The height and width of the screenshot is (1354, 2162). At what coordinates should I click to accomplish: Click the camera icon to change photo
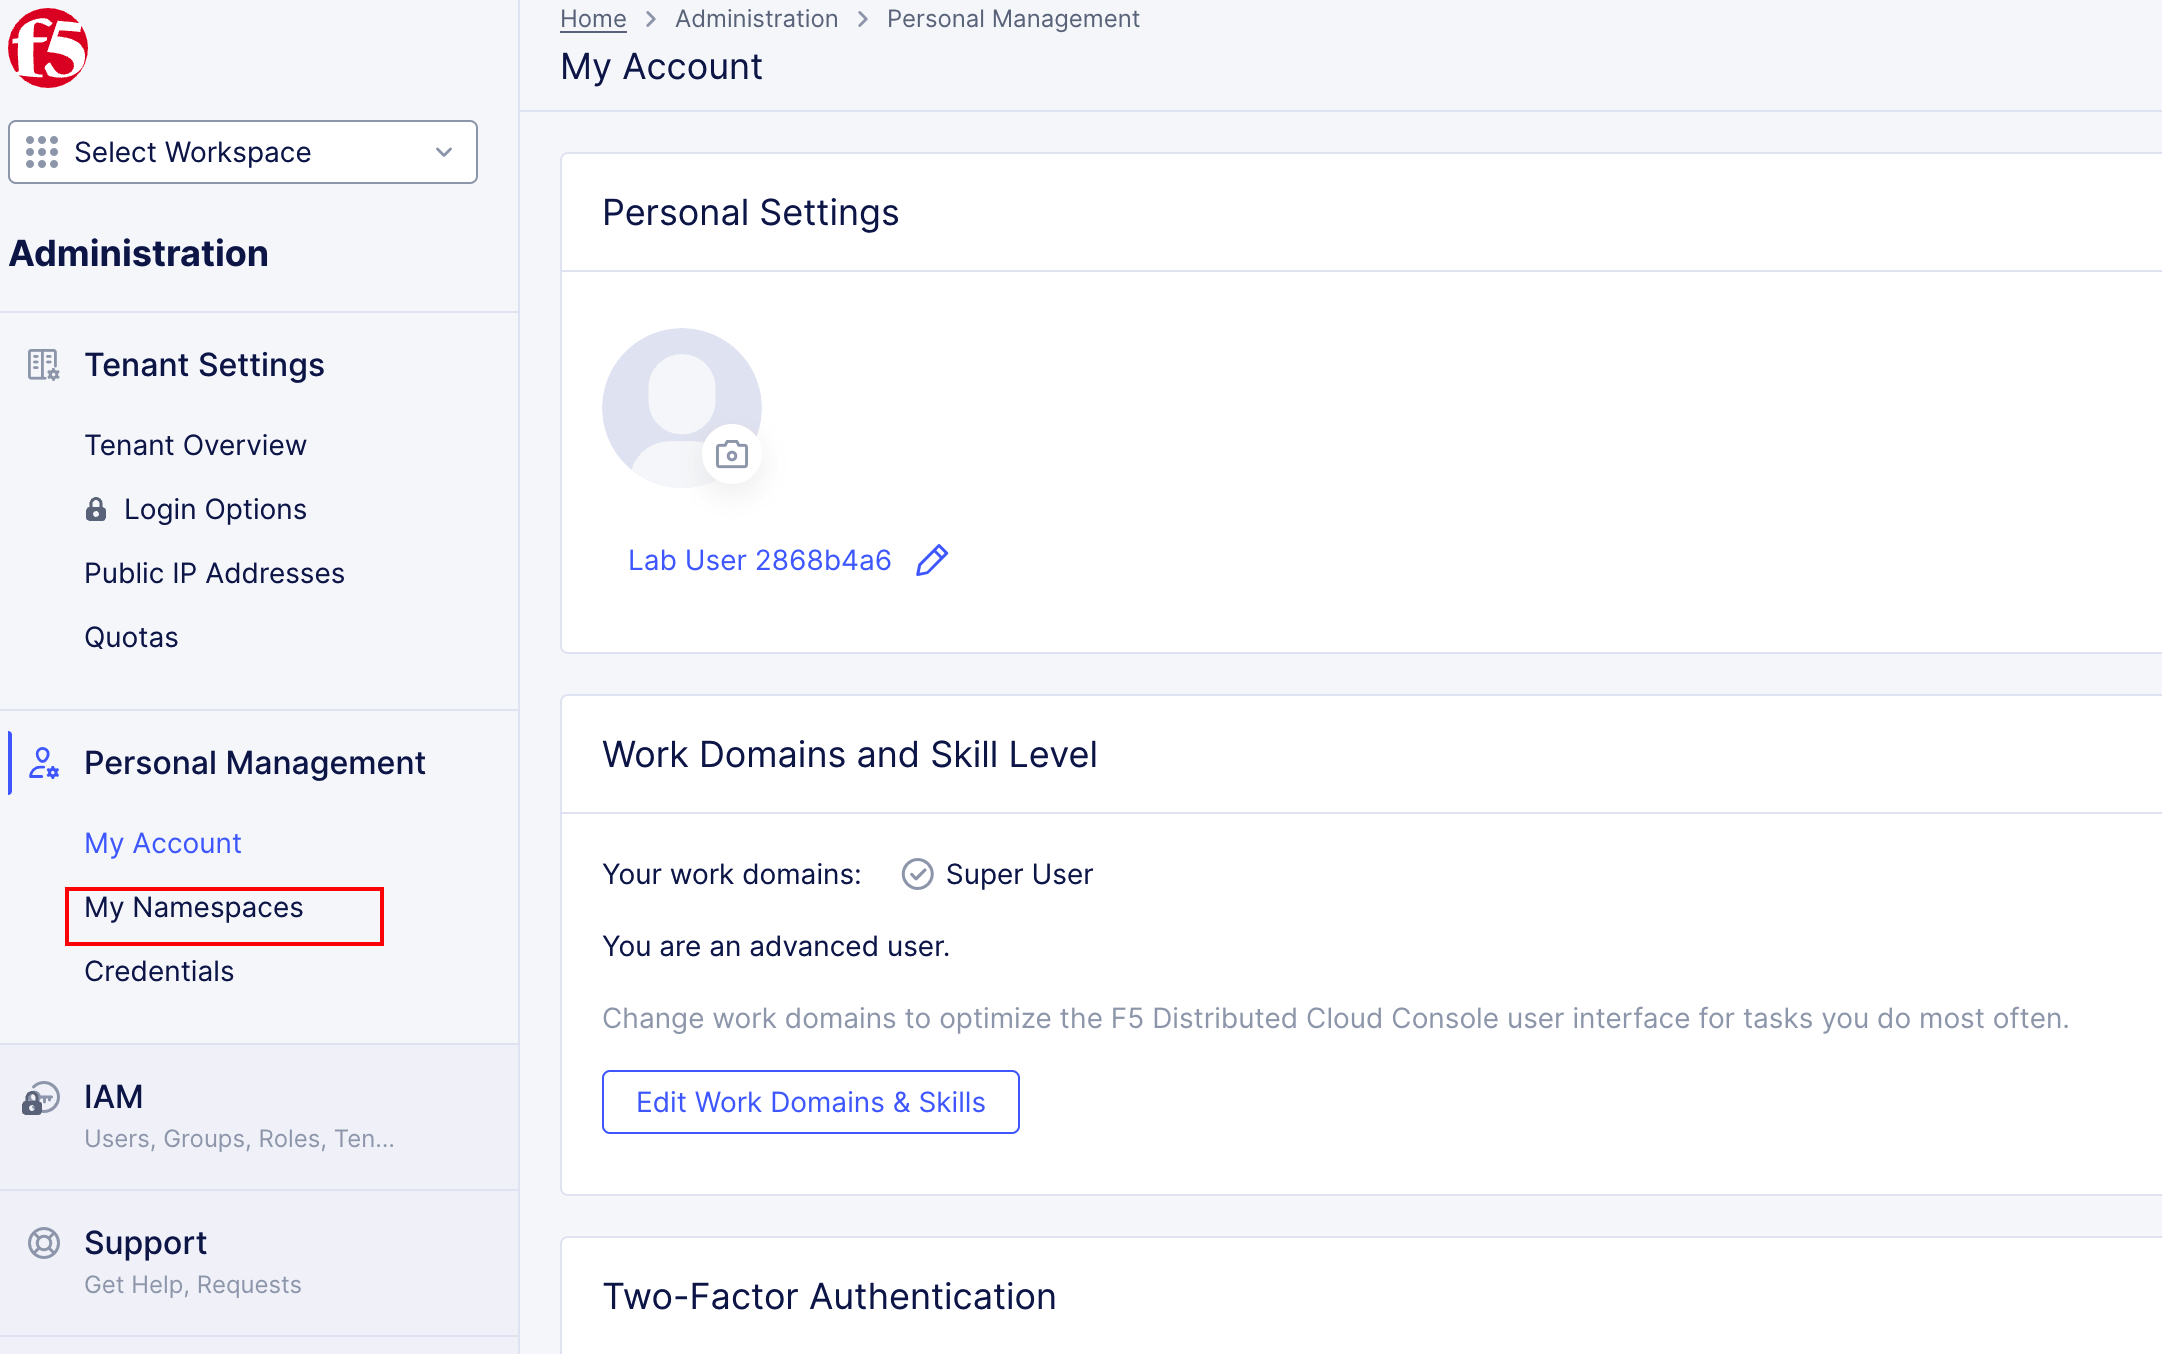coord(732,455)
